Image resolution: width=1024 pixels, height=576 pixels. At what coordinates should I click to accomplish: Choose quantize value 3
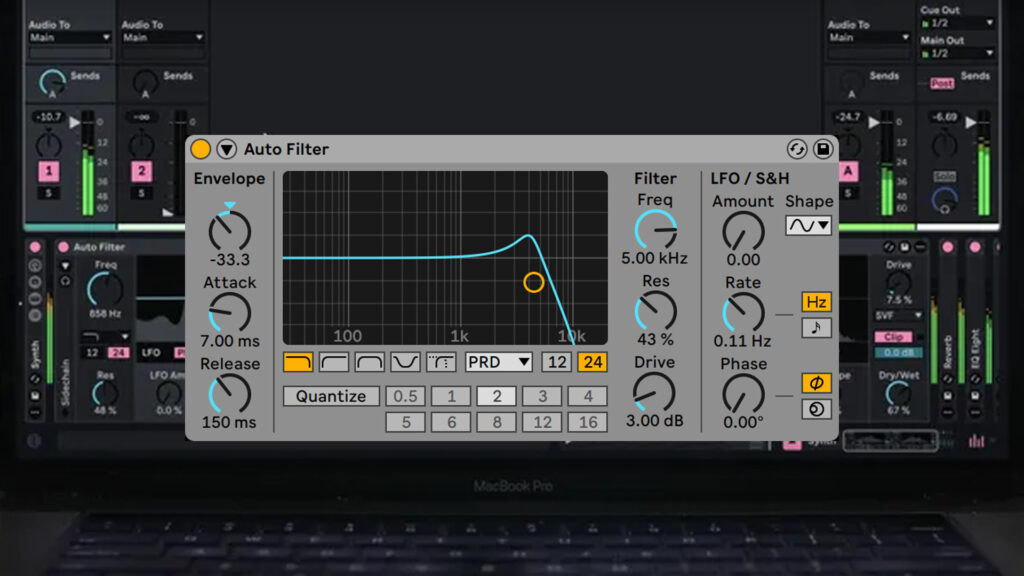tap(542, 396)
